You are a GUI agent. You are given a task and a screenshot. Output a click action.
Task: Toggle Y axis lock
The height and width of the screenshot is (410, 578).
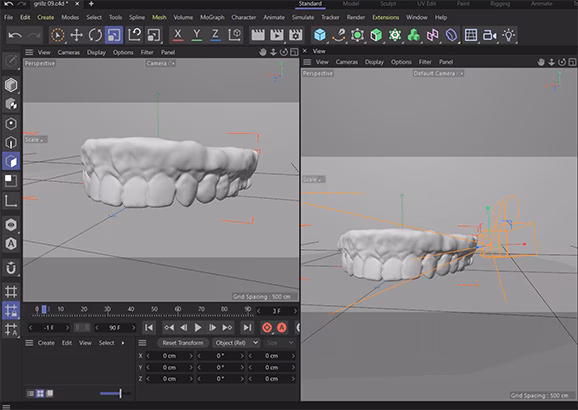tap(197, 35)
